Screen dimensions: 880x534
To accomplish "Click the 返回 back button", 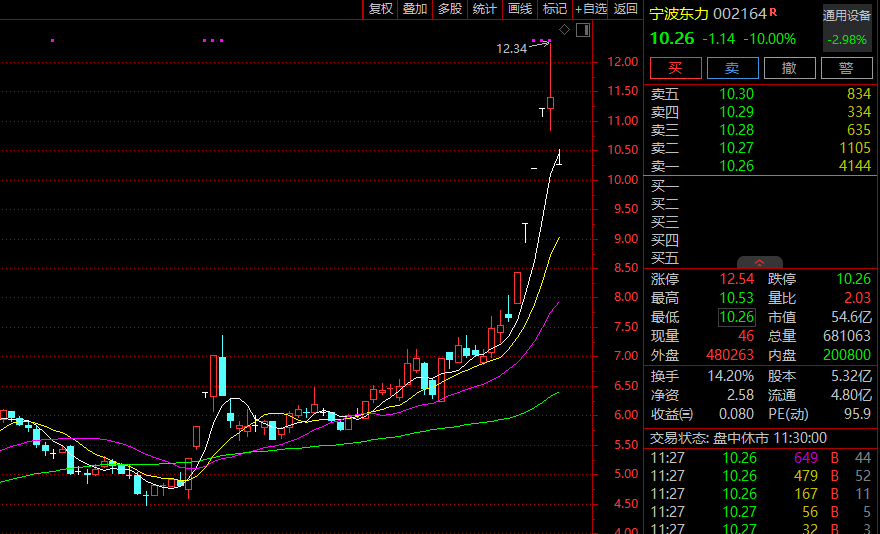I will [x=626, y=8].
